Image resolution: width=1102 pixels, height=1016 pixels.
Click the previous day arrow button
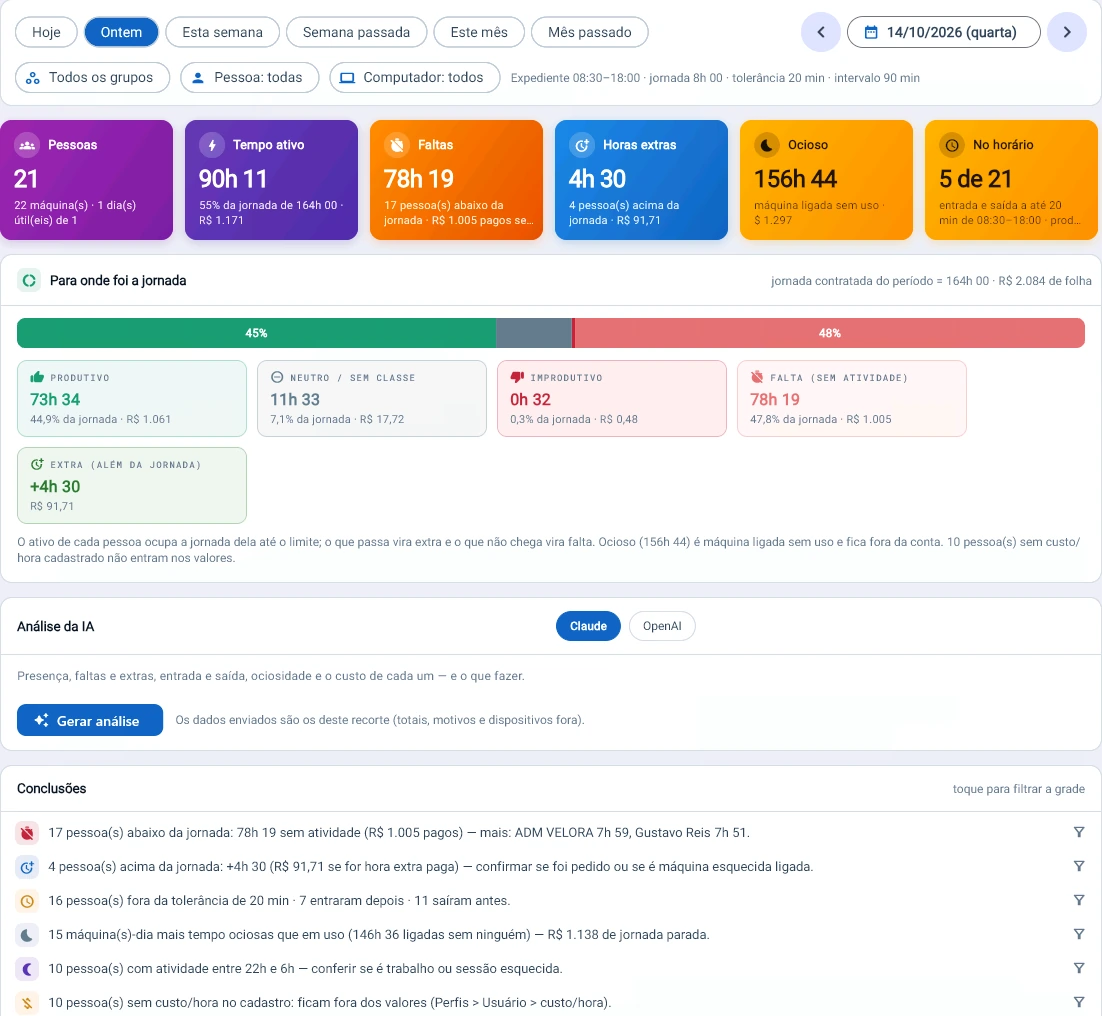(x=820, y=32)
